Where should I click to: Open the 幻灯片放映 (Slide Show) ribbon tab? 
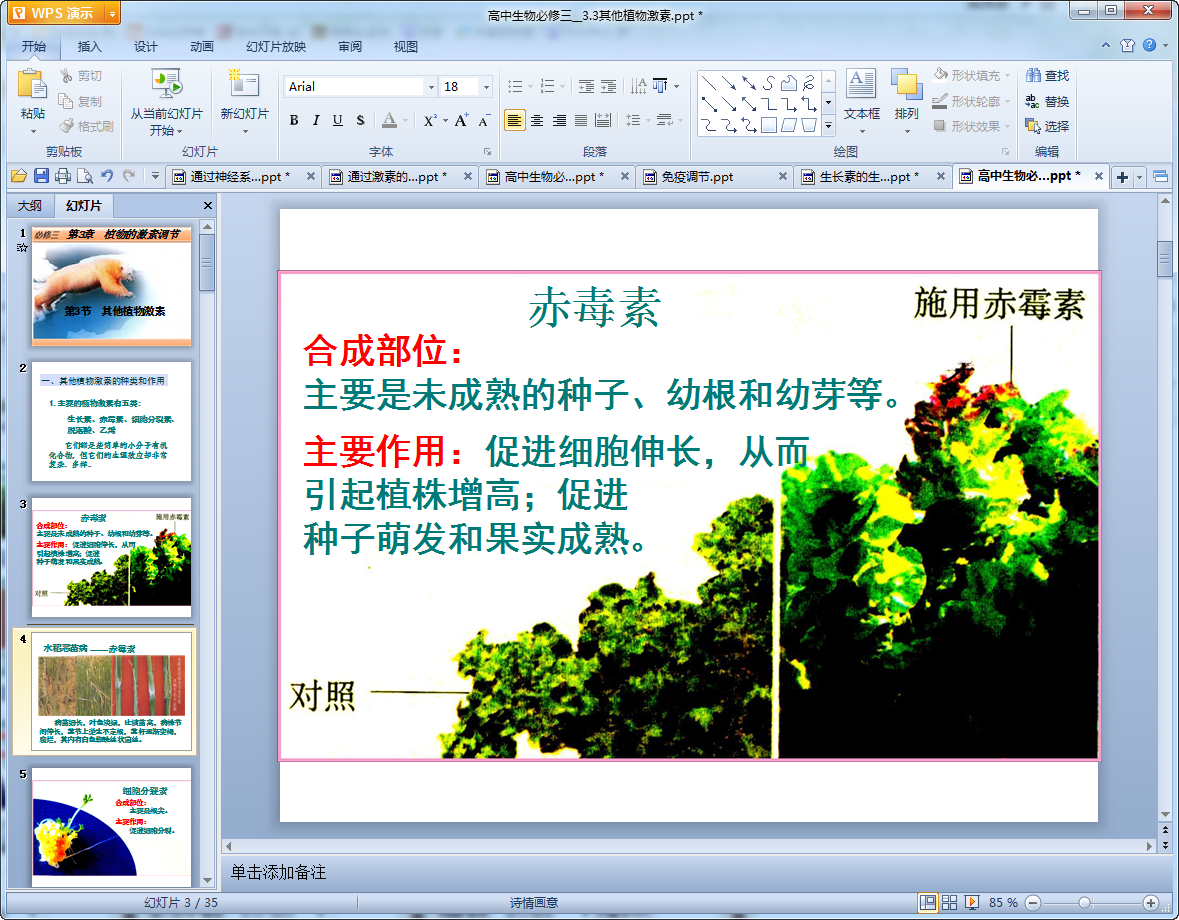click(x=276, y=47)
